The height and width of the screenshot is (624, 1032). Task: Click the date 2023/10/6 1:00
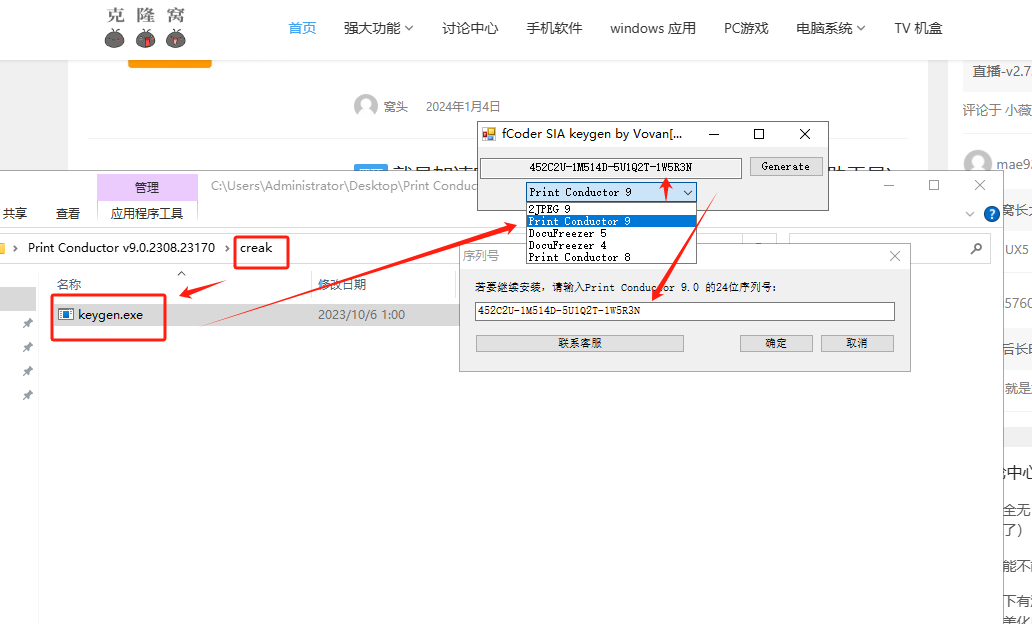(361, 315)
